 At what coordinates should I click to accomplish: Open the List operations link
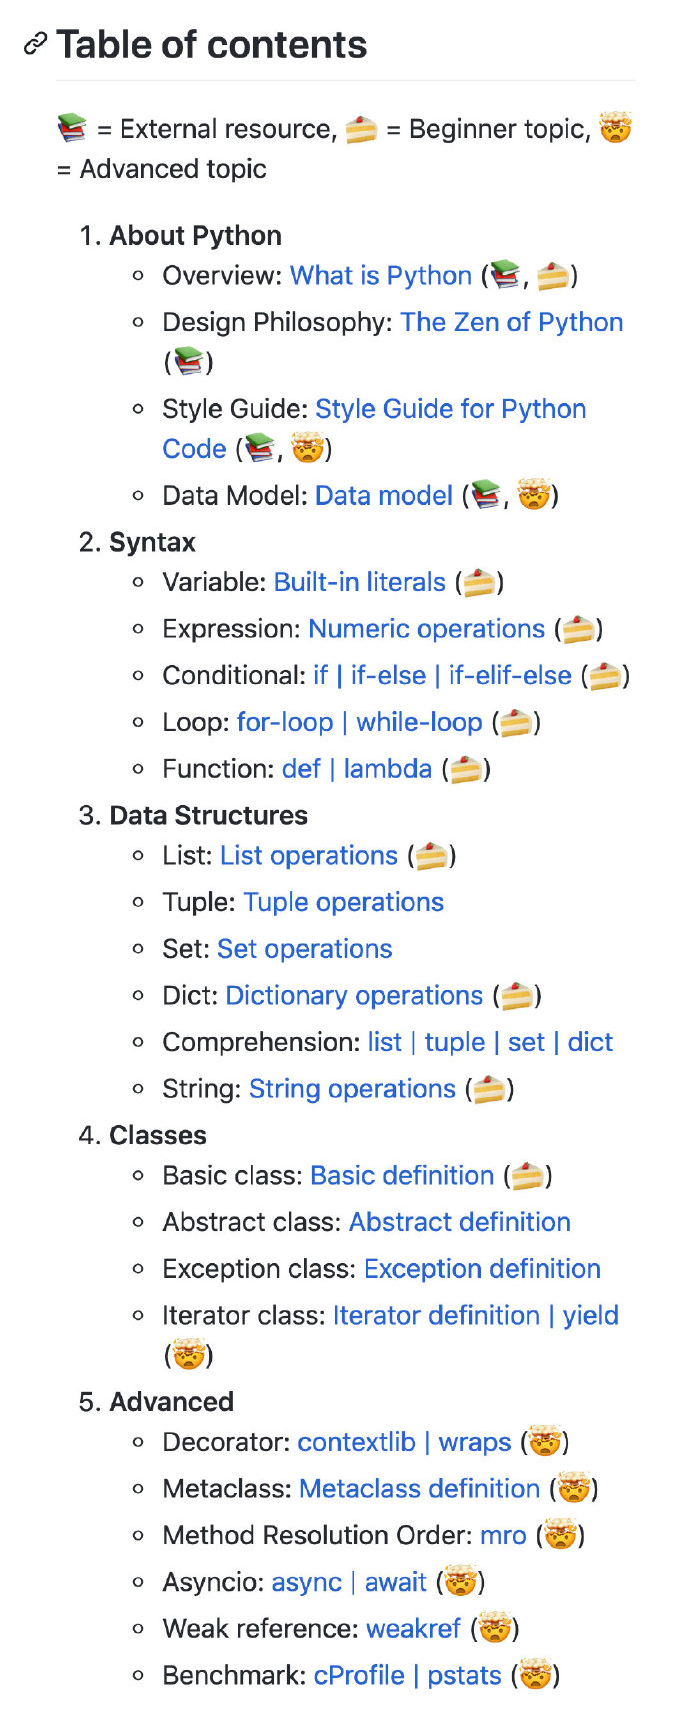309,855
